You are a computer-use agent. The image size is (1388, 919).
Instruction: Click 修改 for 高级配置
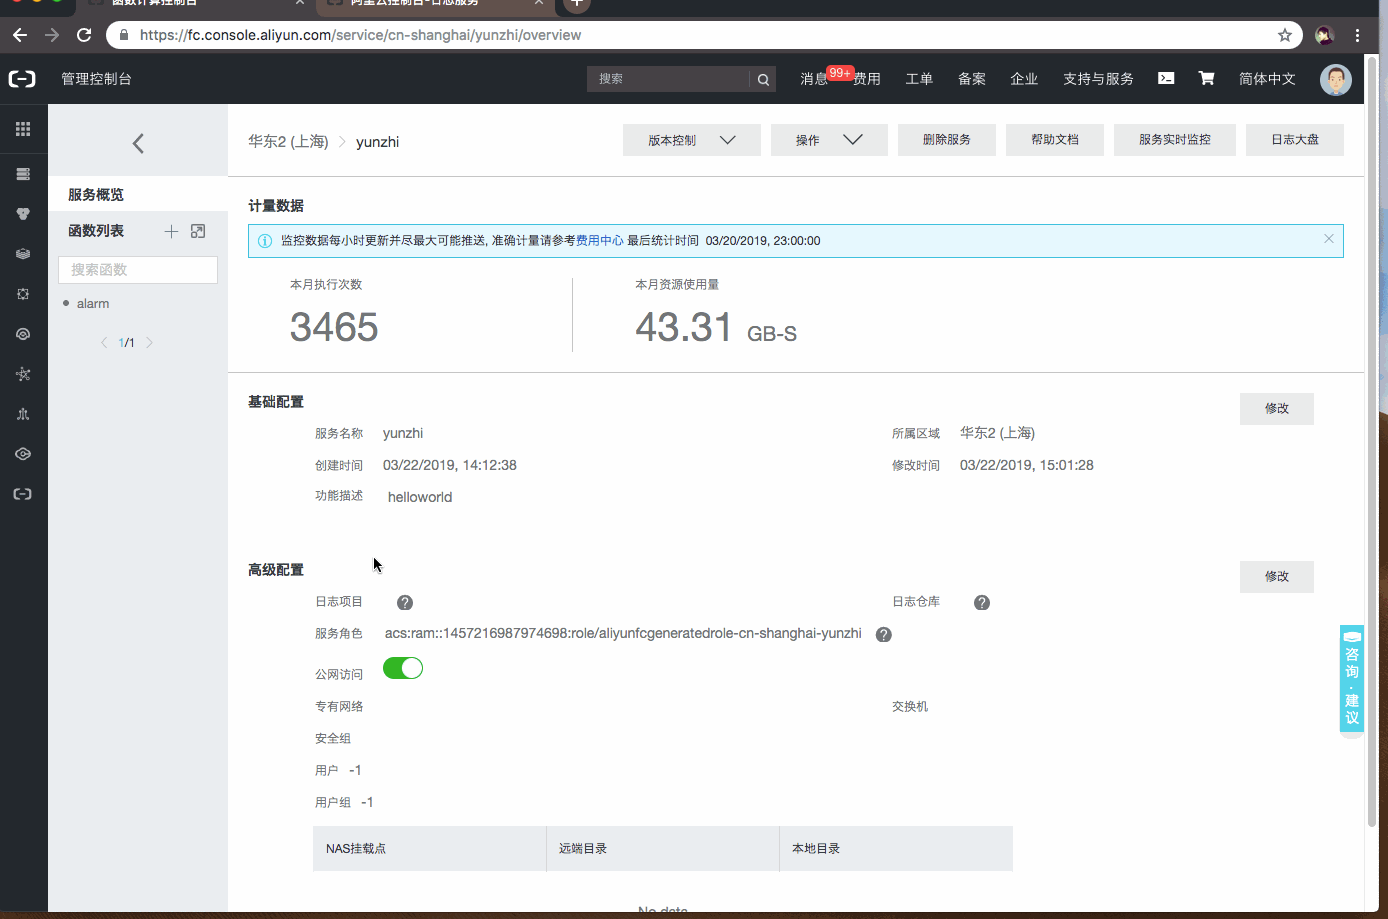coord(1277,577)
